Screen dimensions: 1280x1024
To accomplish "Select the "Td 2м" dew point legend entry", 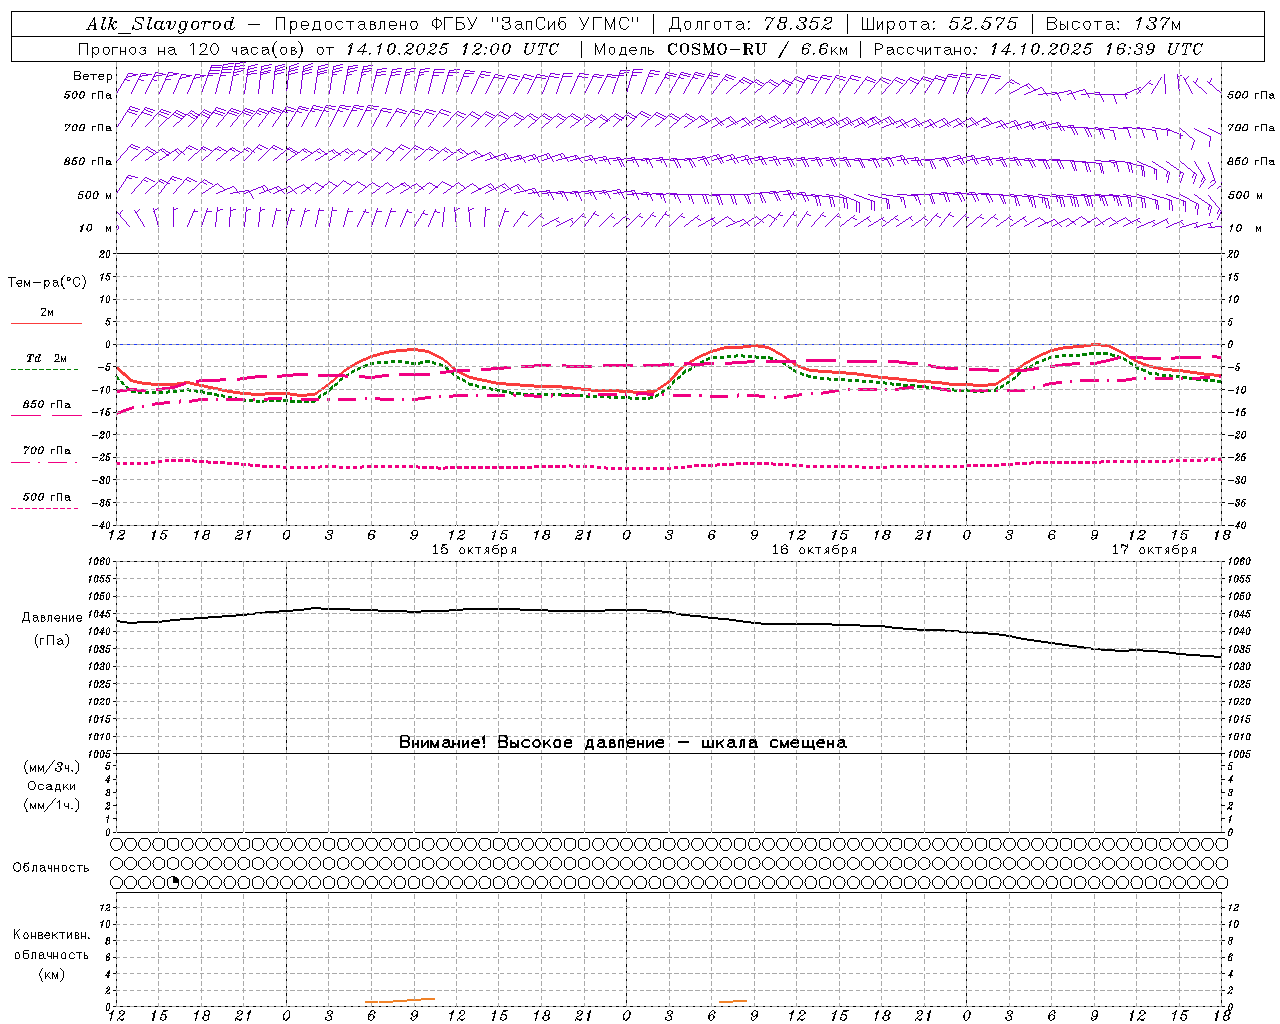I will pos(47,358).
